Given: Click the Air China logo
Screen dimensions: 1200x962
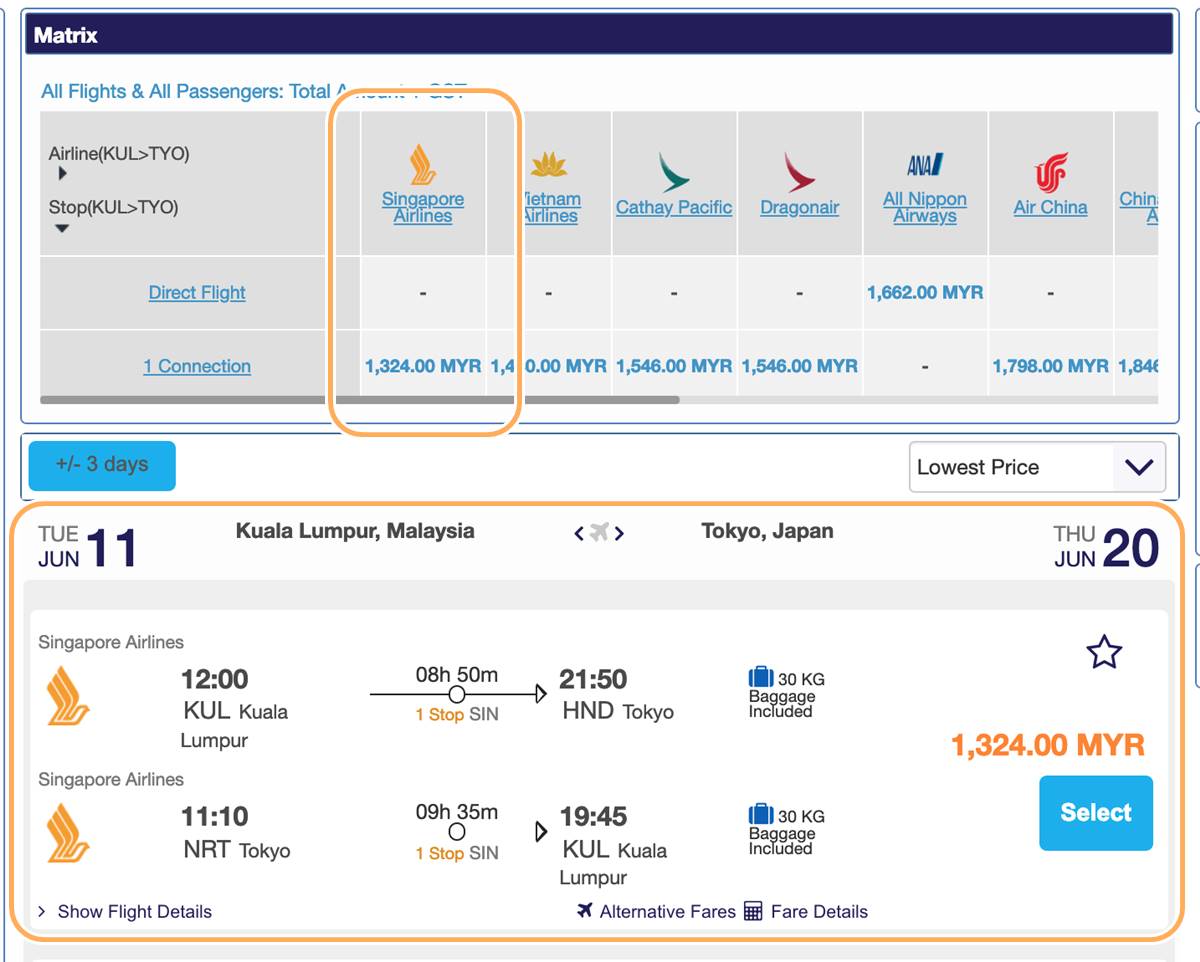Looking at the screenshot, I should click(x=1050, y=172).
